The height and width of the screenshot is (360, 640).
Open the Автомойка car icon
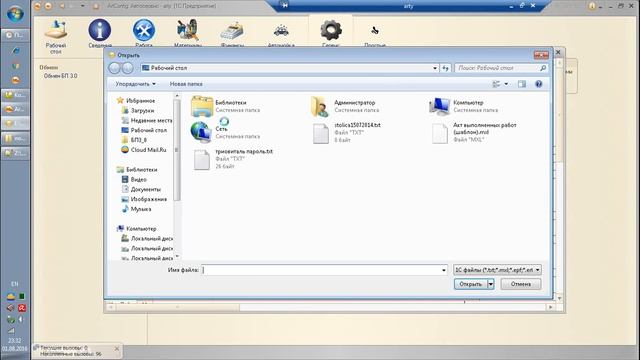click(x=281, y=31)
